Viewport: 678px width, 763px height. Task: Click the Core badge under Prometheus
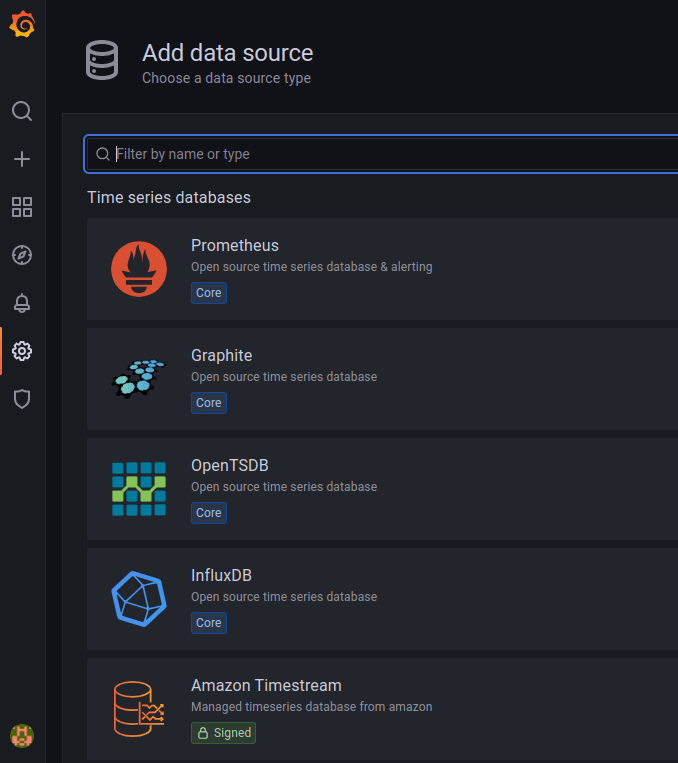tap(209, 293)
